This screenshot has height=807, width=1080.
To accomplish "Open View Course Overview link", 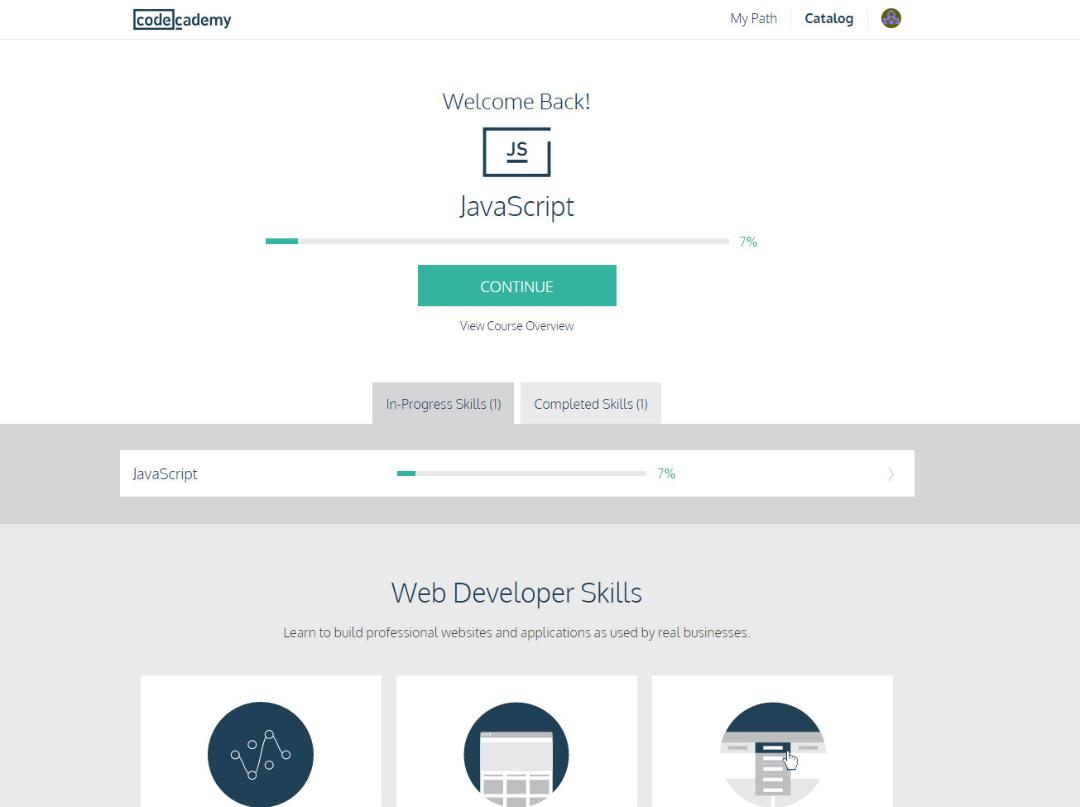I will [517, 326].
